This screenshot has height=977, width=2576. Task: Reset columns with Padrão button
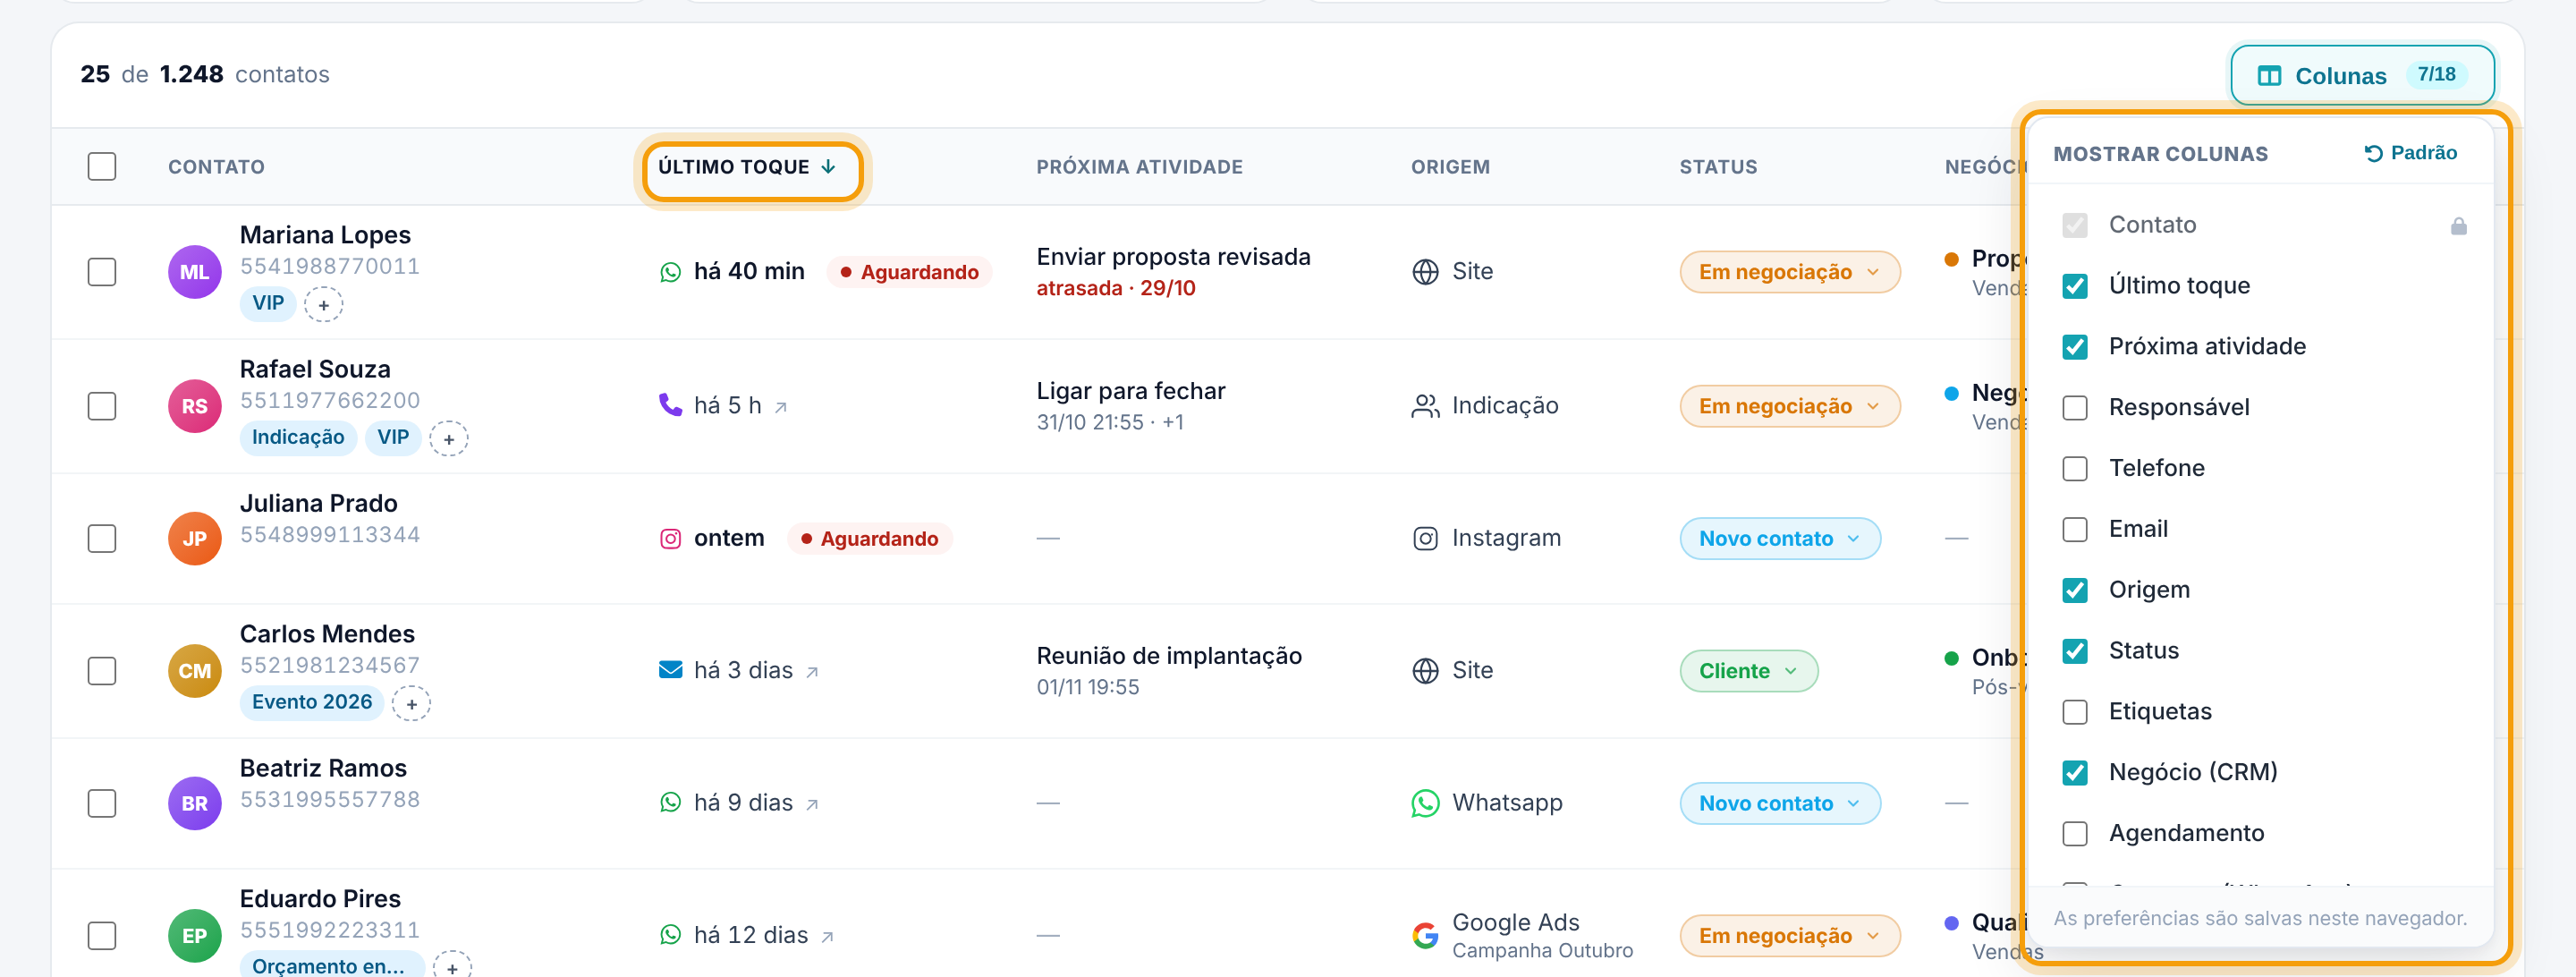[x=2410, y=153]
